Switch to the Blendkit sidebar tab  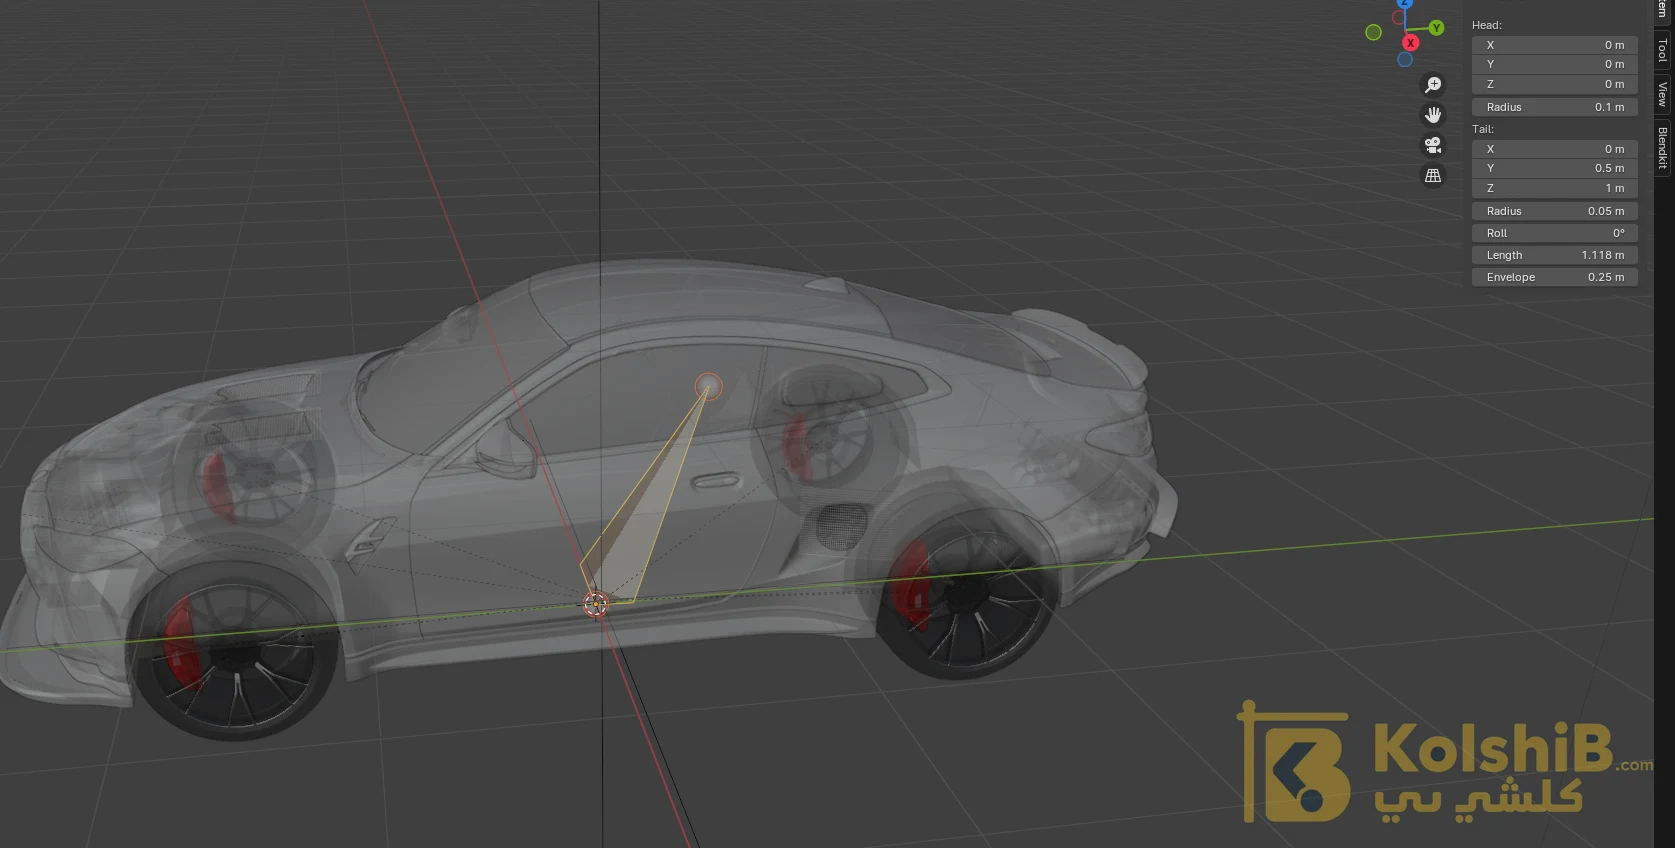(1662, 147)
